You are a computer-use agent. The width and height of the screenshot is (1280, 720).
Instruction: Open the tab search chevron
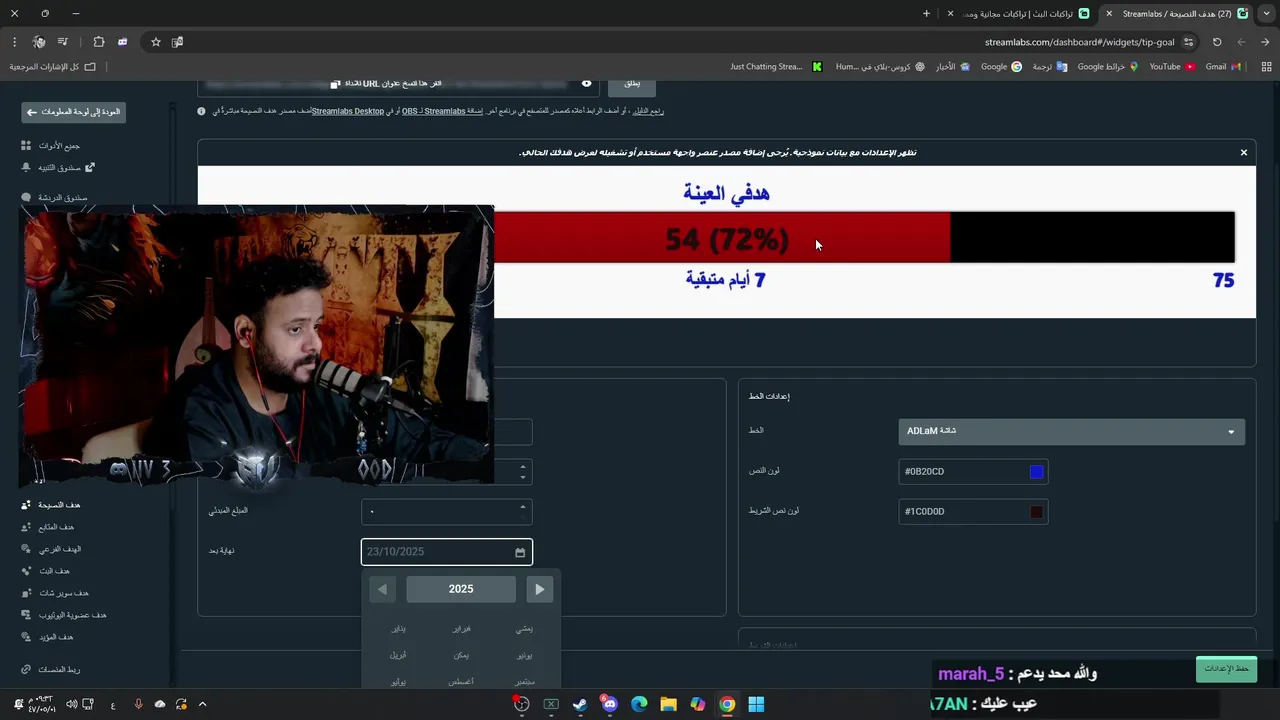1265,14
